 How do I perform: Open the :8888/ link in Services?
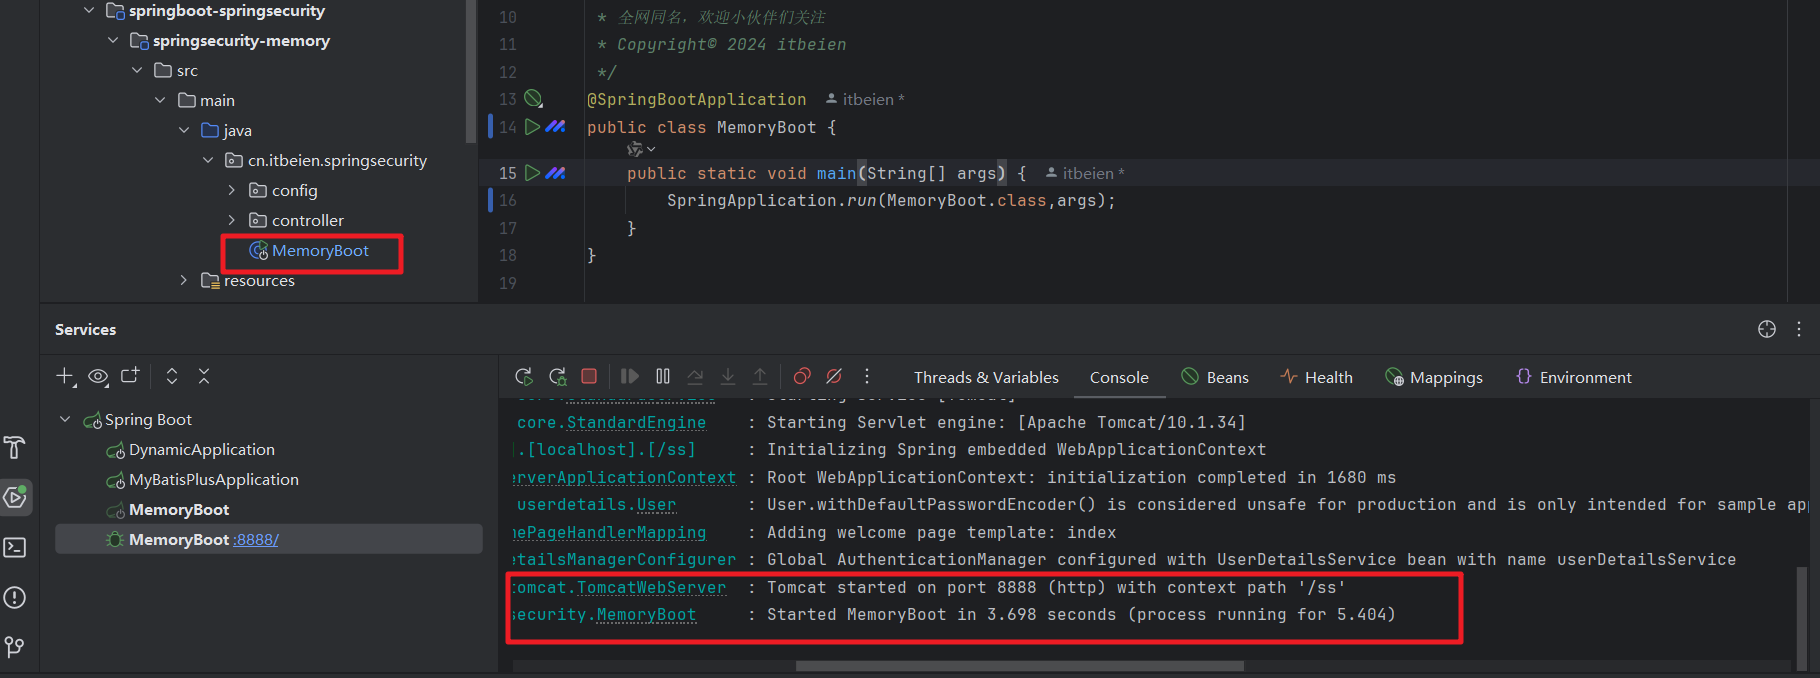[x=256, y=539]
